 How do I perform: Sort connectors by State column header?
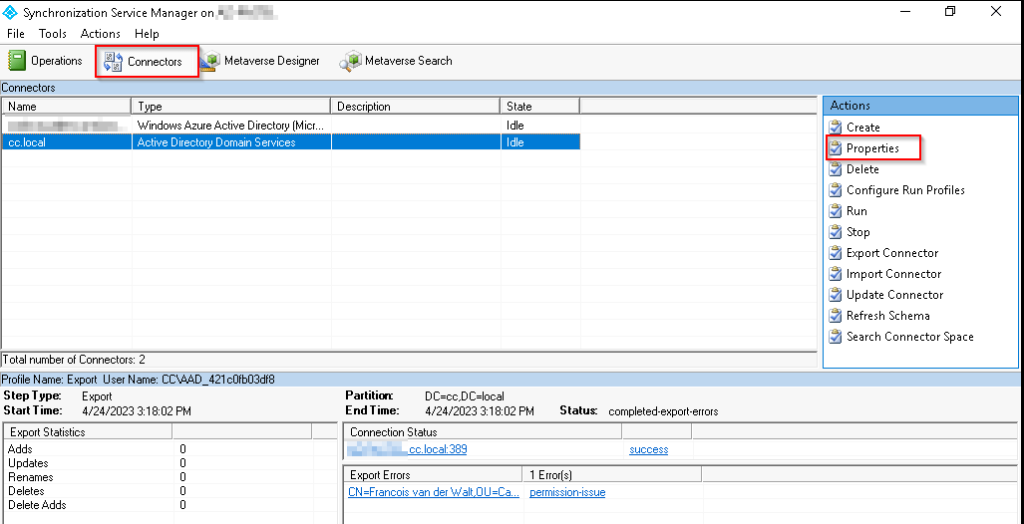(540, 106)
